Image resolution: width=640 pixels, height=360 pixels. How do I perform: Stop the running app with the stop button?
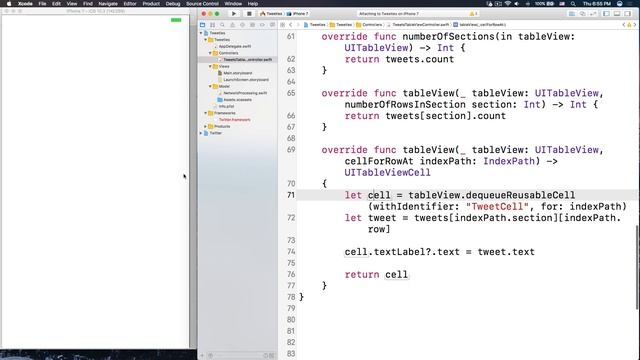pyautogui.click(x=249, y=13)
